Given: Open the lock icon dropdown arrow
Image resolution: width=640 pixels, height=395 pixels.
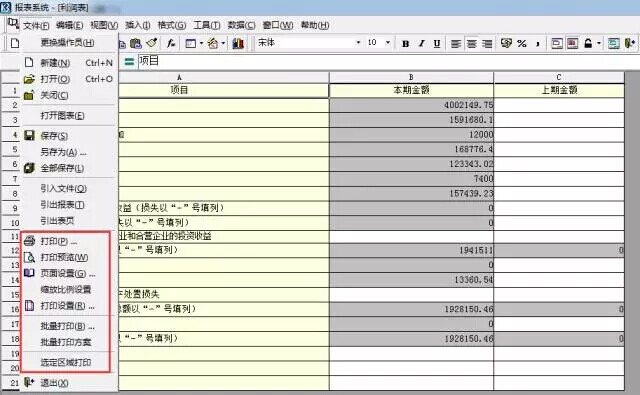Looking at the screenshot, I should [x=599, y=43].
